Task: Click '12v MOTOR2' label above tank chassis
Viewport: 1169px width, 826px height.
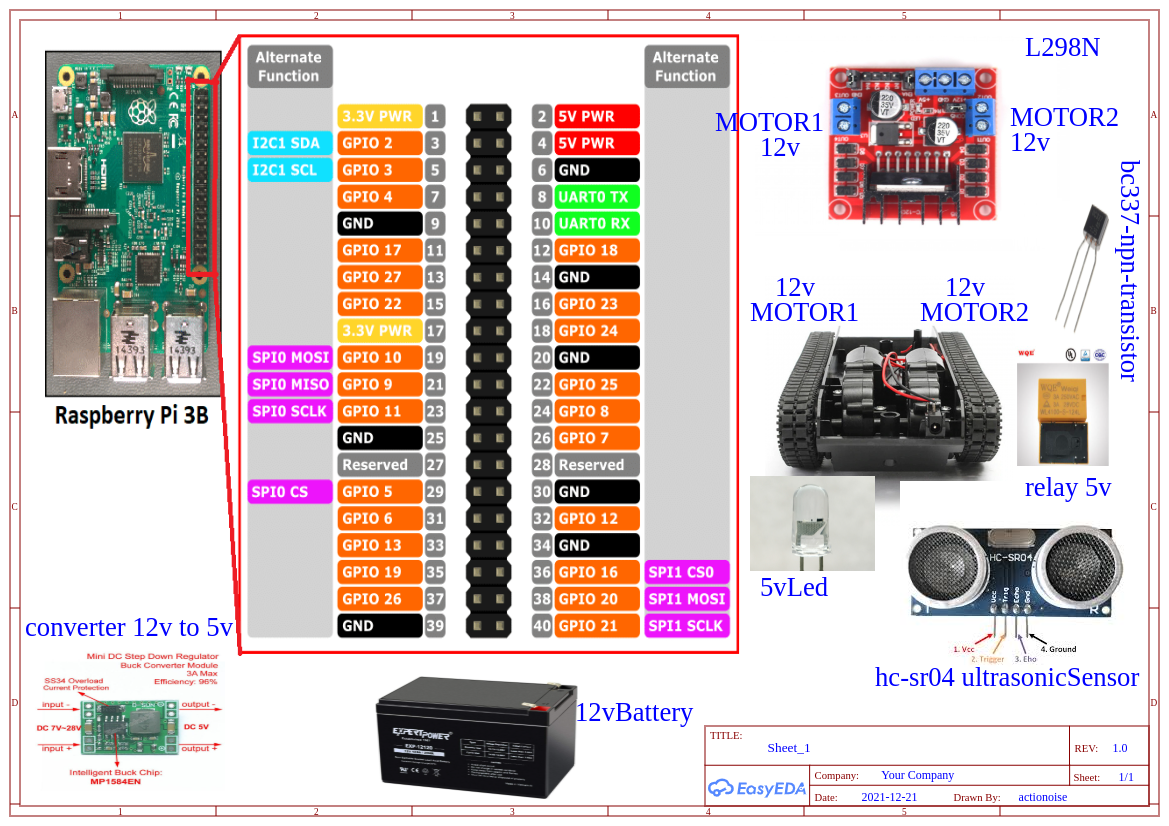Action: point(974,300)
